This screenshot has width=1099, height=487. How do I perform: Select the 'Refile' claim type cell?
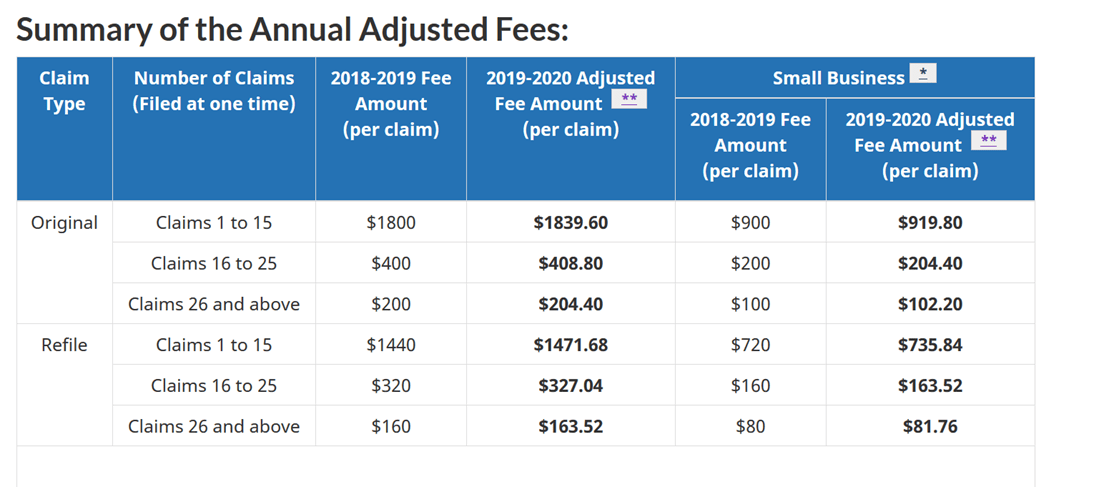(x=64, y=345)
